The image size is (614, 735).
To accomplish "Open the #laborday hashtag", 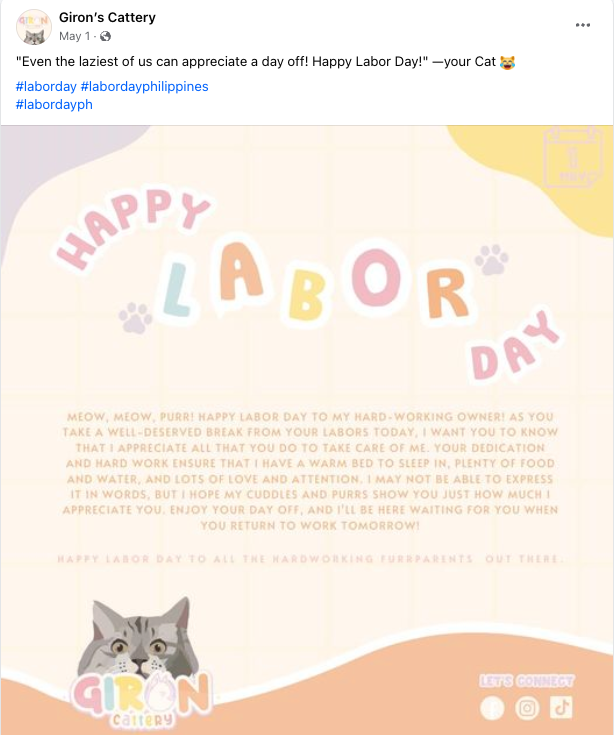I will (46, 86).
